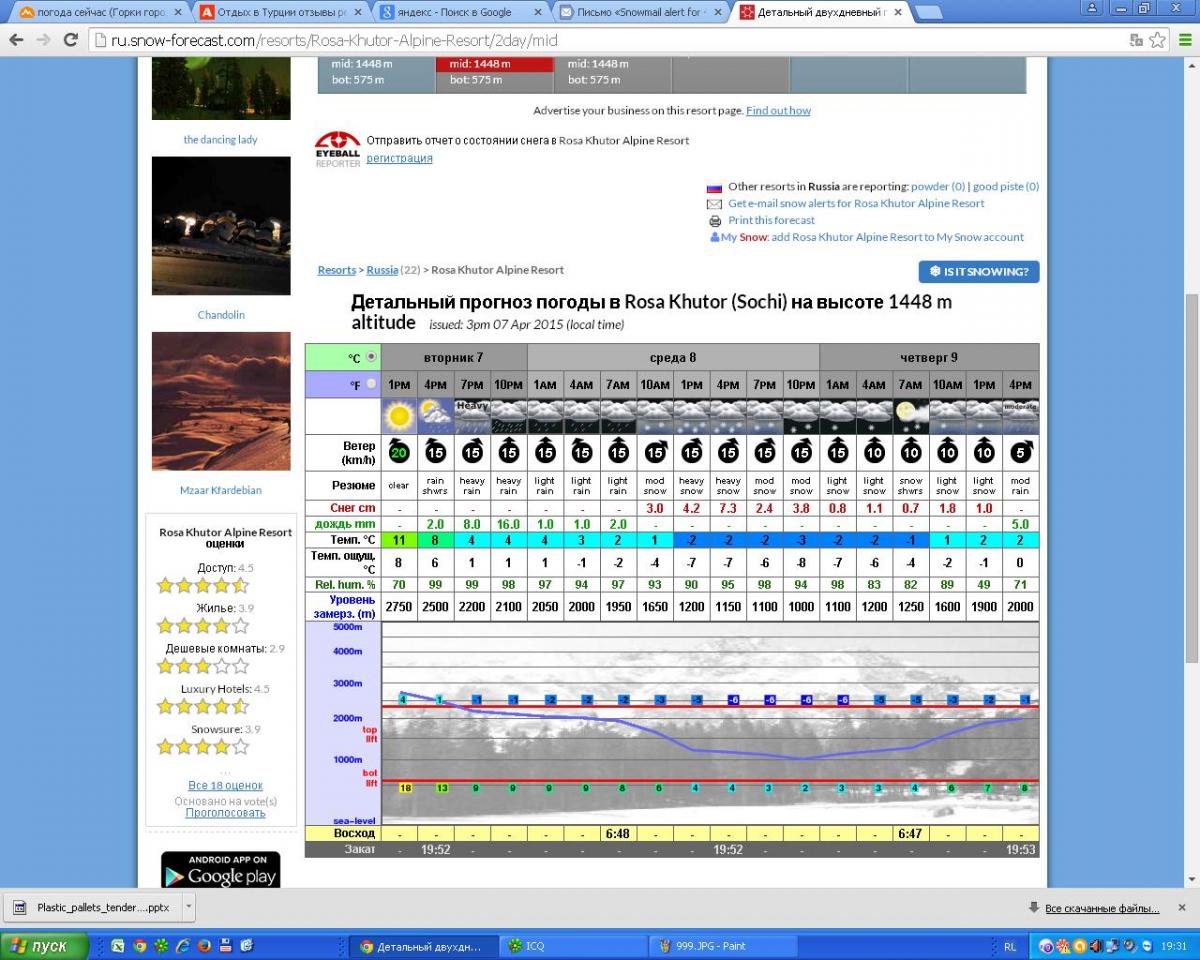The height and width of the screenshot is (960, 1200).
Task: Click the '7.3' snow cm cell
Action: 728,509
